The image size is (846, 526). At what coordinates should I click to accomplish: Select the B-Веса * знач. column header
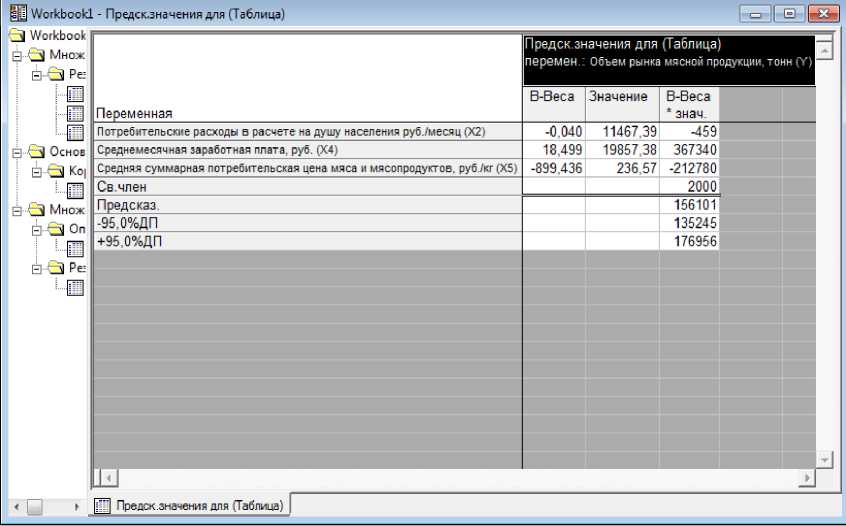tap(689, 104)
